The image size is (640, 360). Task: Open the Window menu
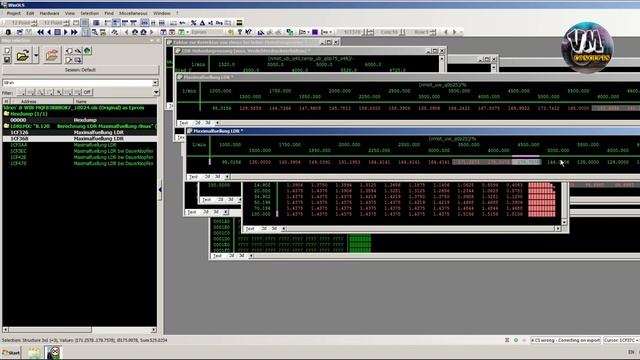coord(162,13)
